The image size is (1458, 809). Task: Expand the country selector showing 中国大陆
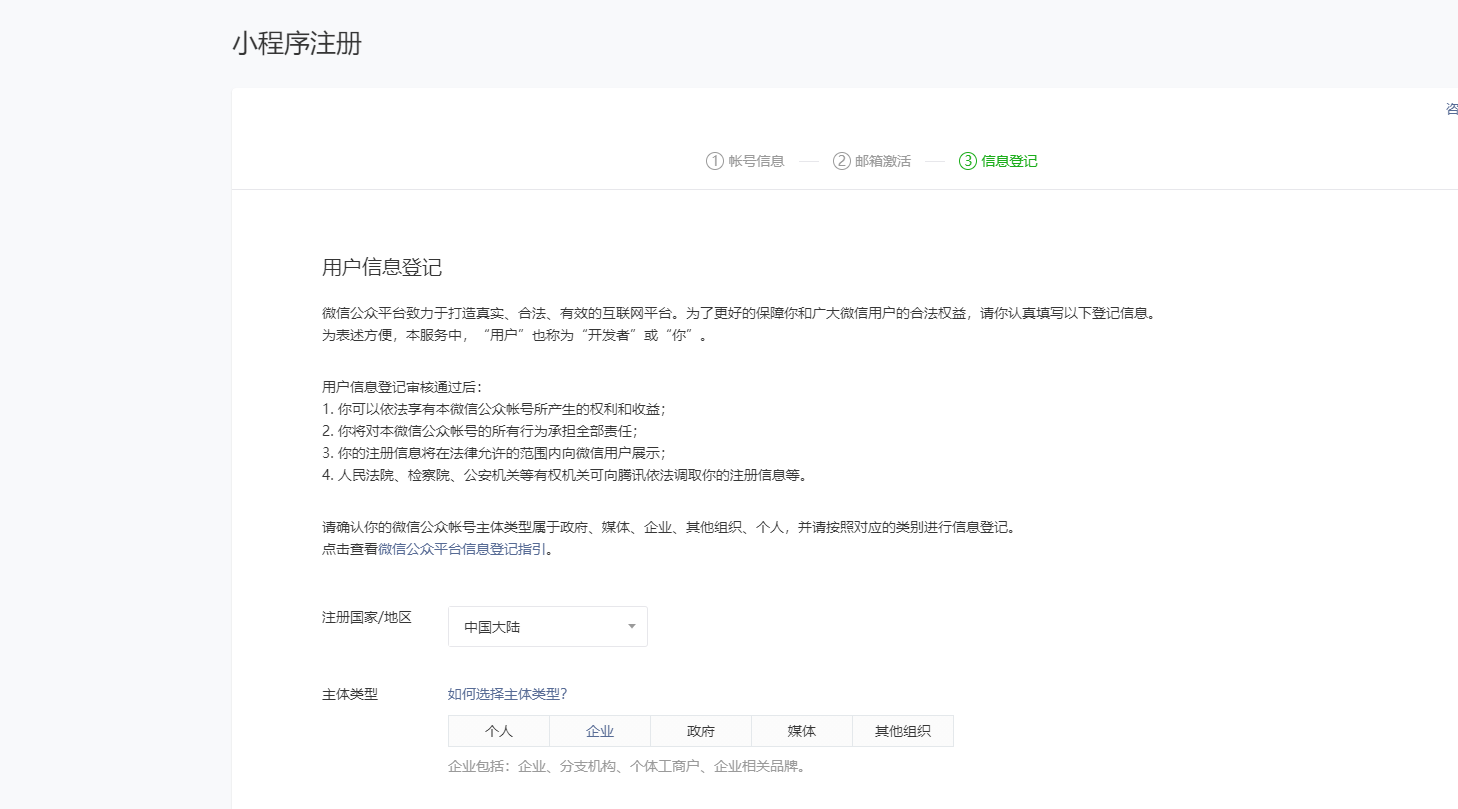coord(547,626)
